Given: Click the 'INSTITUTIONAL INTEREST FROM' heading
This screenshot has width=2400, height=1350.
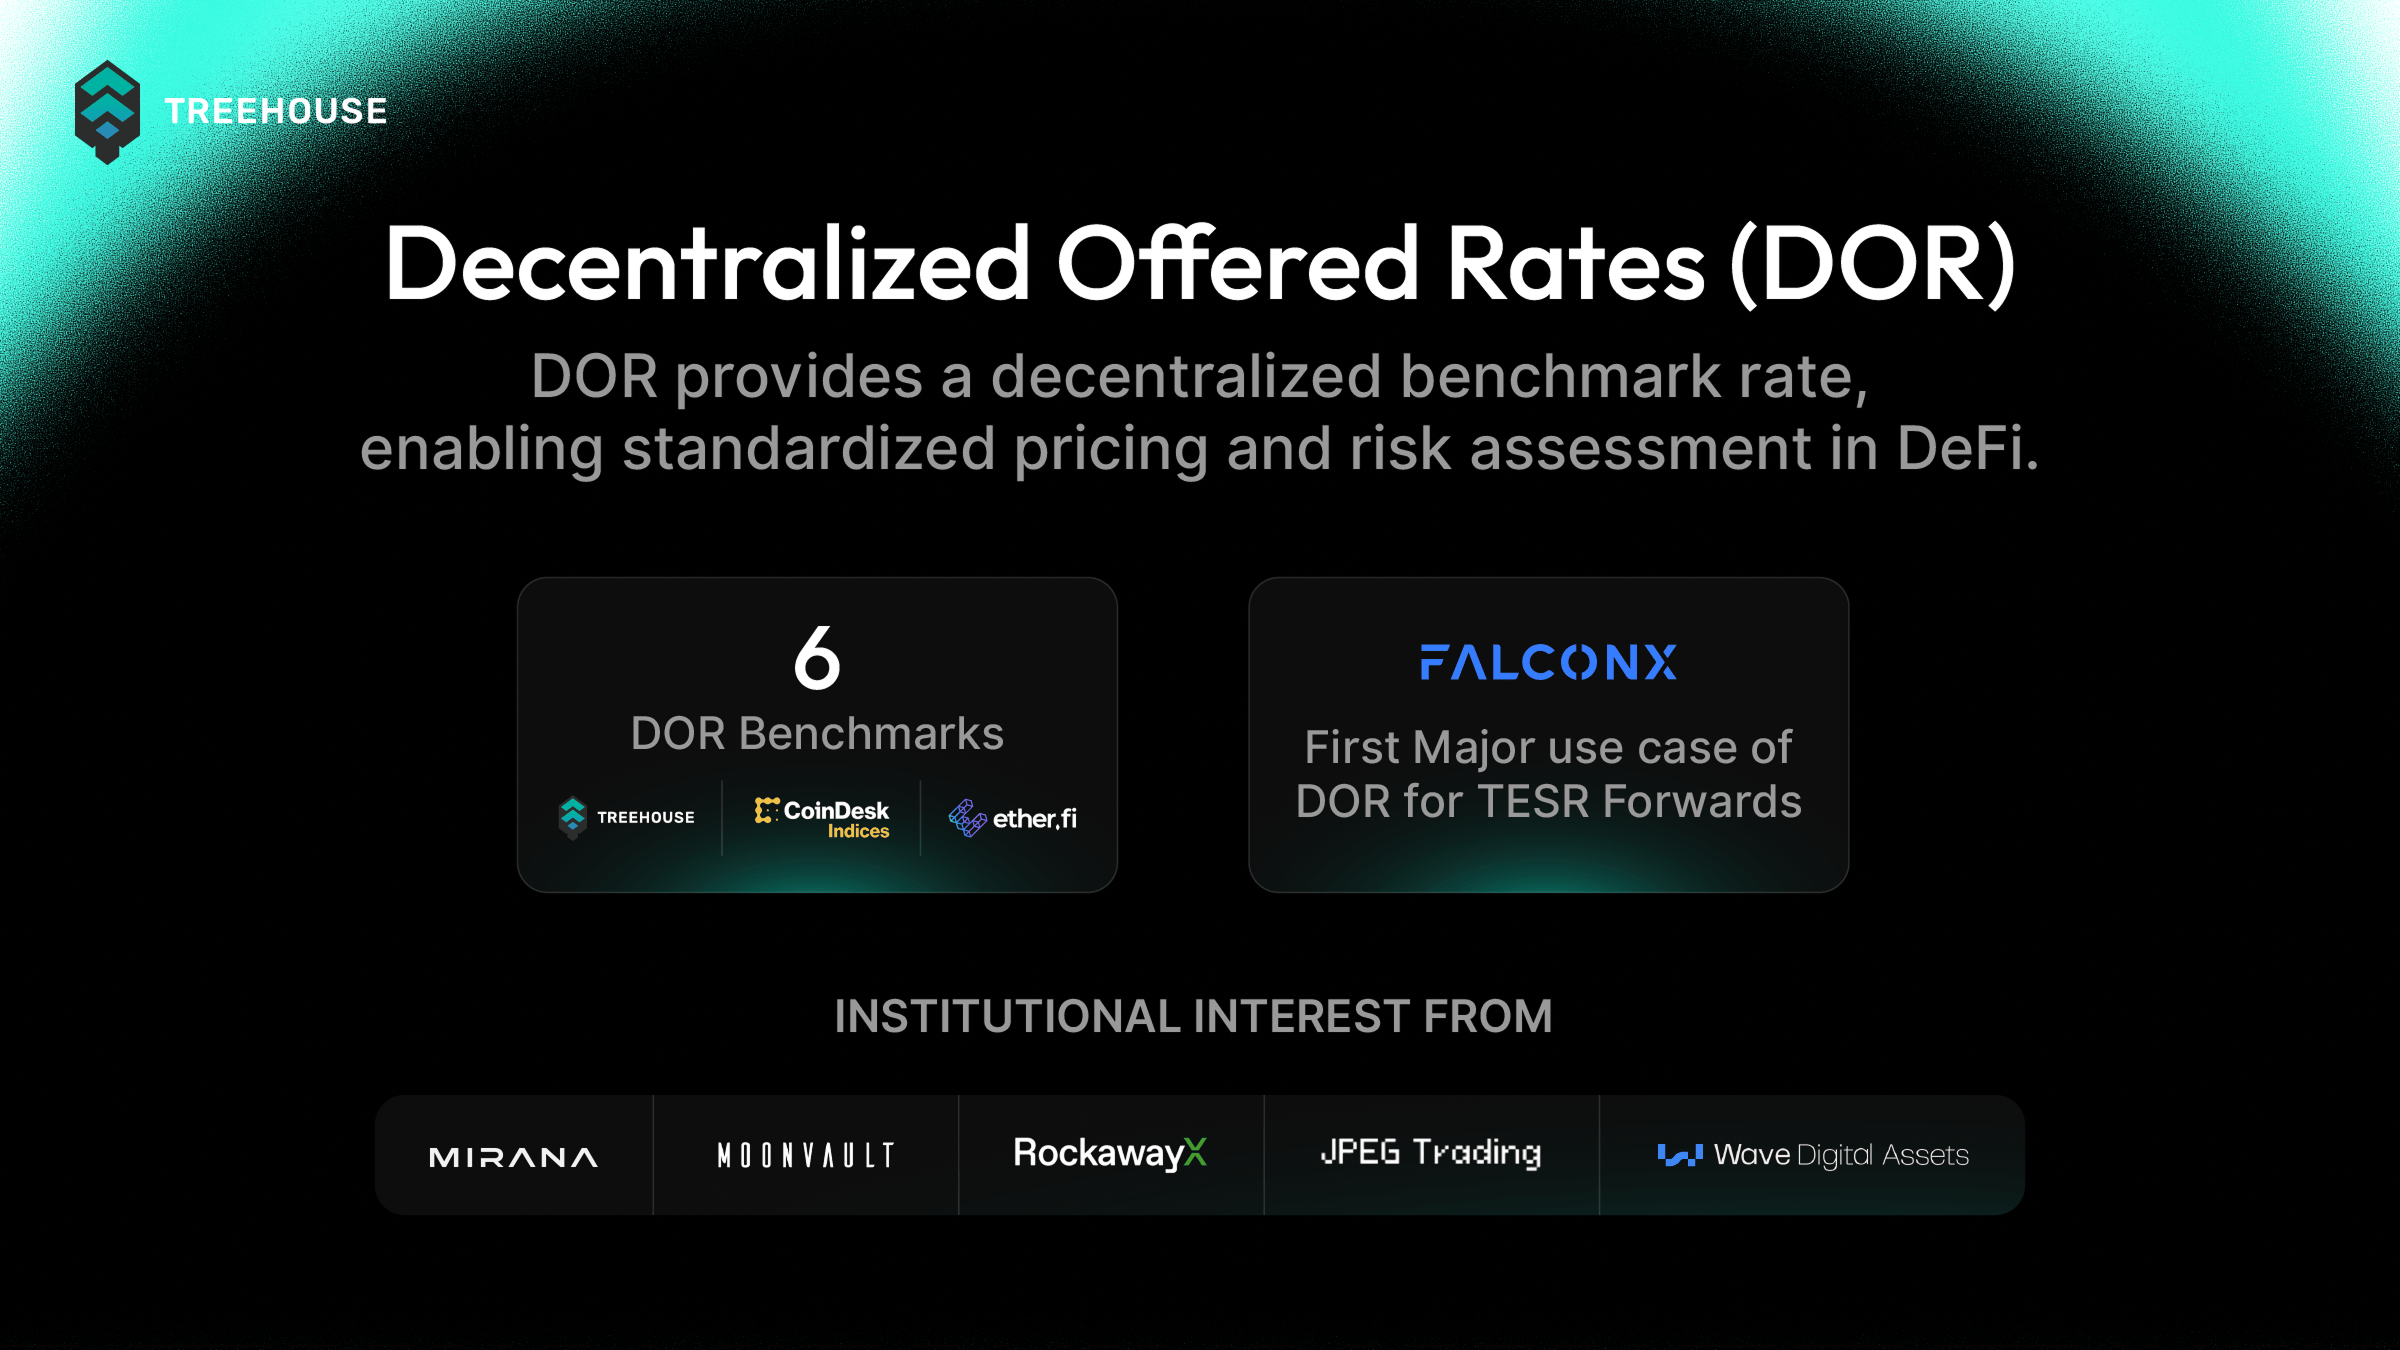Looking at the screenshot, I should (x=1194, y=1016).
